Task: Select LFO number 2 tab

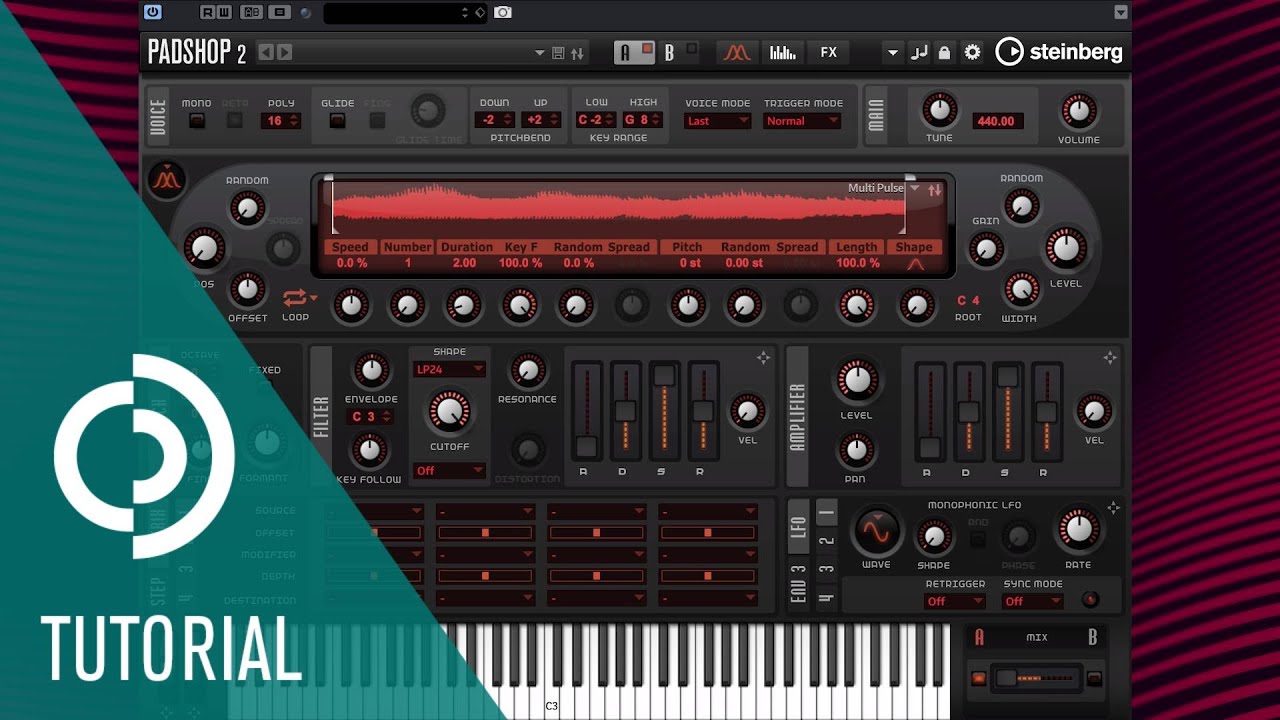Action: [x=827, y=541]
